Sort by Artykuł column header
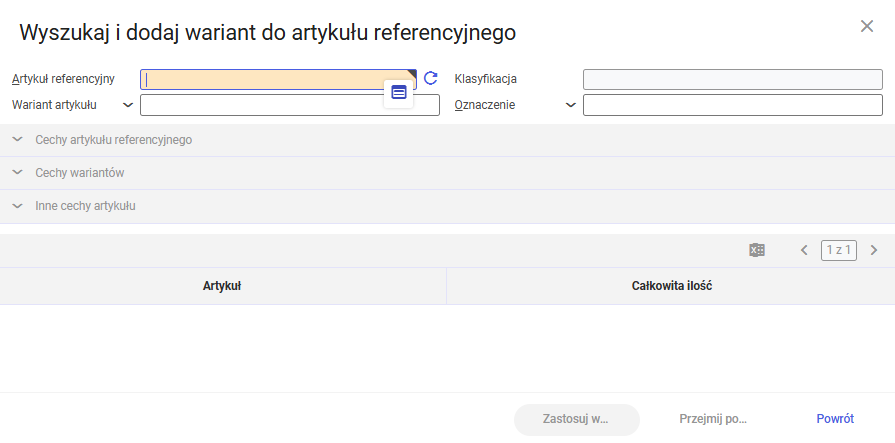Screen dimensions: 895x443 [x=222, y=286]
